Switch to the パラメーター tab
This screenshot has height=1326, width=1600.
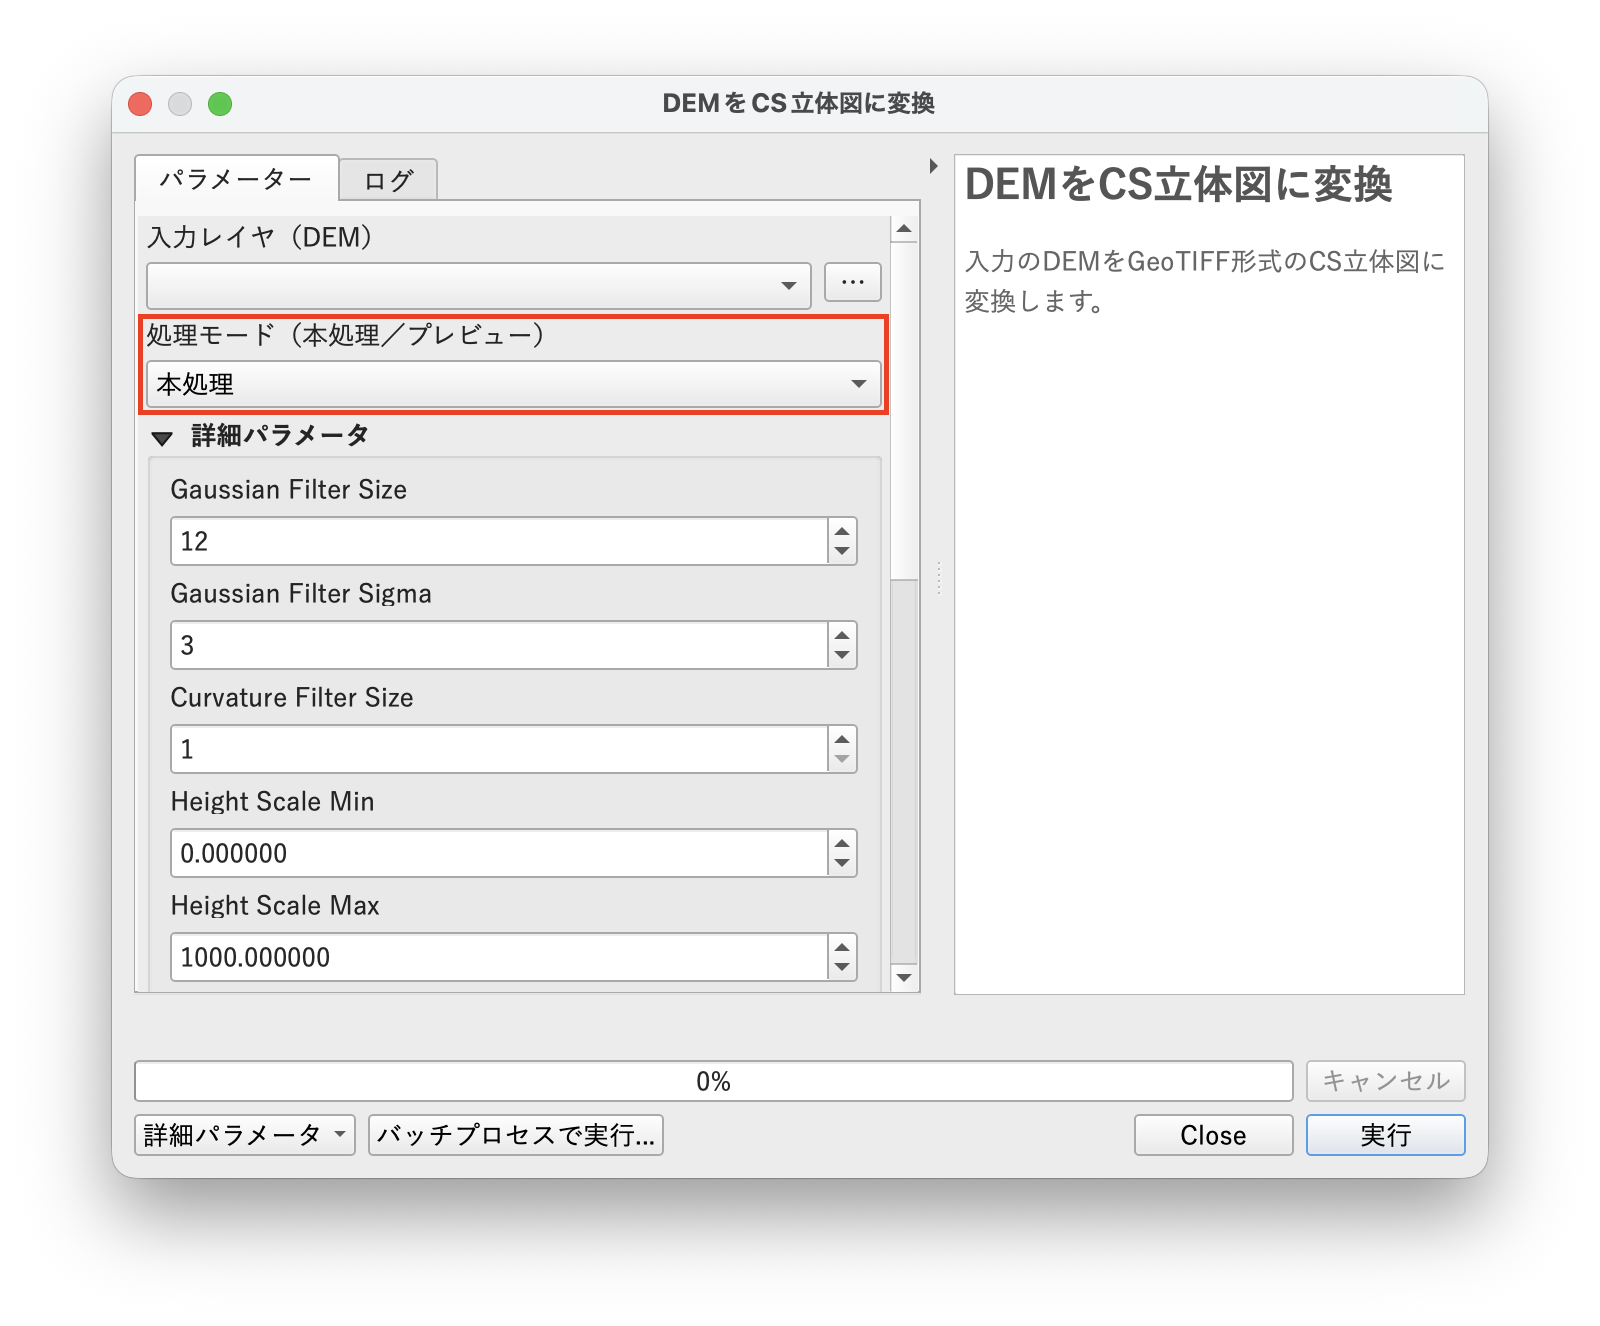click(237, 180)
